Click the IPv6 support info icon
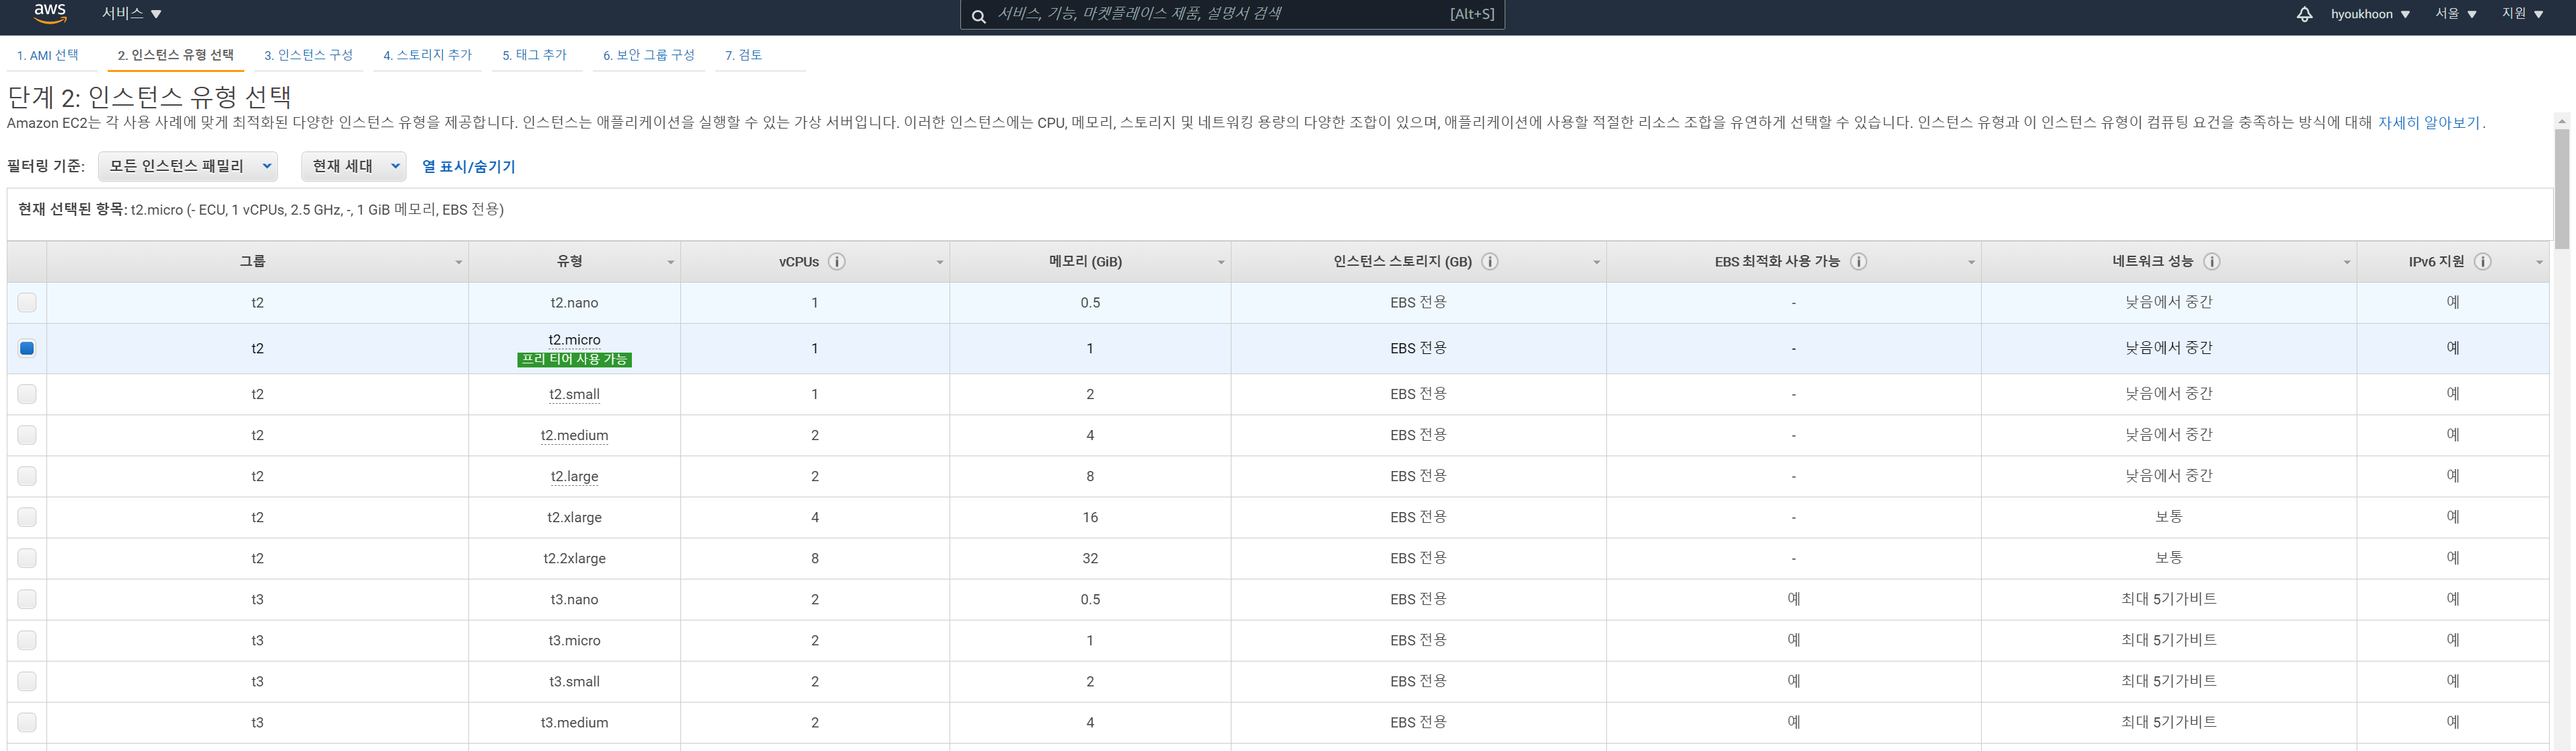2576x751 pixels. click(x=2482, y=262)
